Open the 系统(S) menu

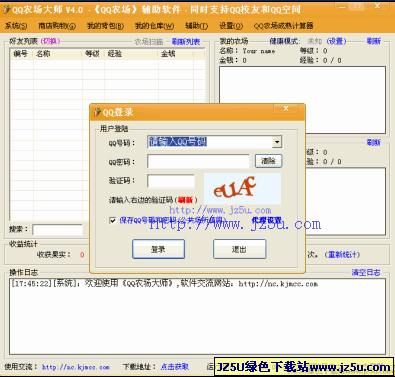tap(16, 26)
